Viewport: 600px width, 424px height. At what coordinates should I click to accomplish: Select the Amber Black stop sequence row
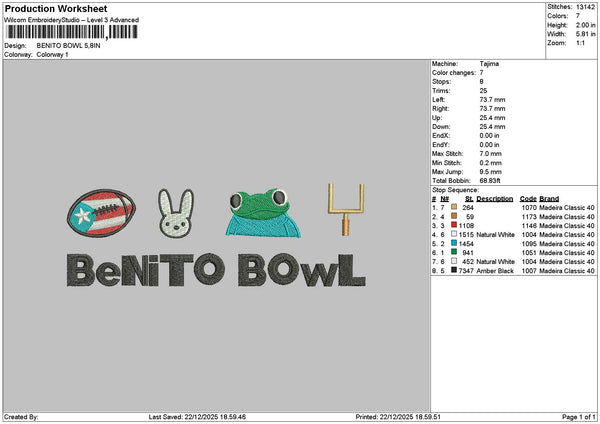click(x=515, y=270)
